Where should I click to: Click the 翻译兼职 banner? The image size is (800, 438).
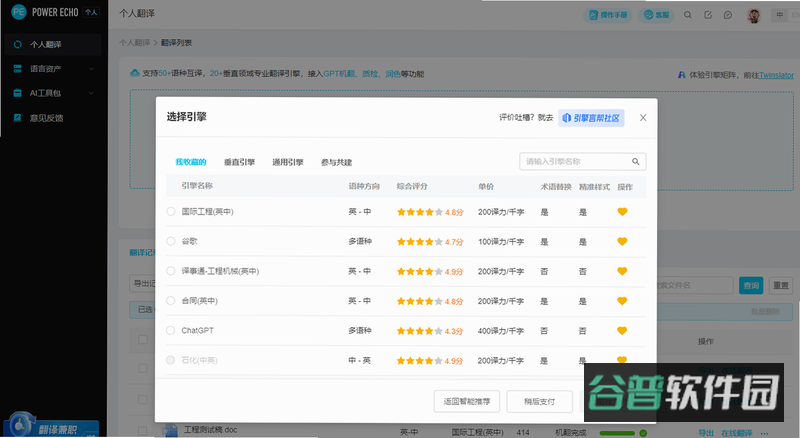click(51, 425)
